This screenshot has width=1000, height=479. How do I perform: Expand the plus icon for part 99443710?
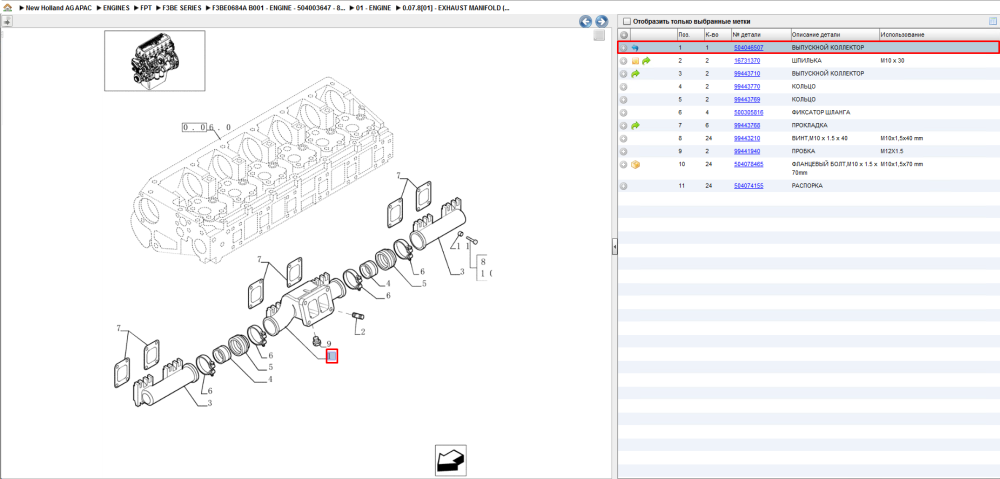[x=624, y=74]
